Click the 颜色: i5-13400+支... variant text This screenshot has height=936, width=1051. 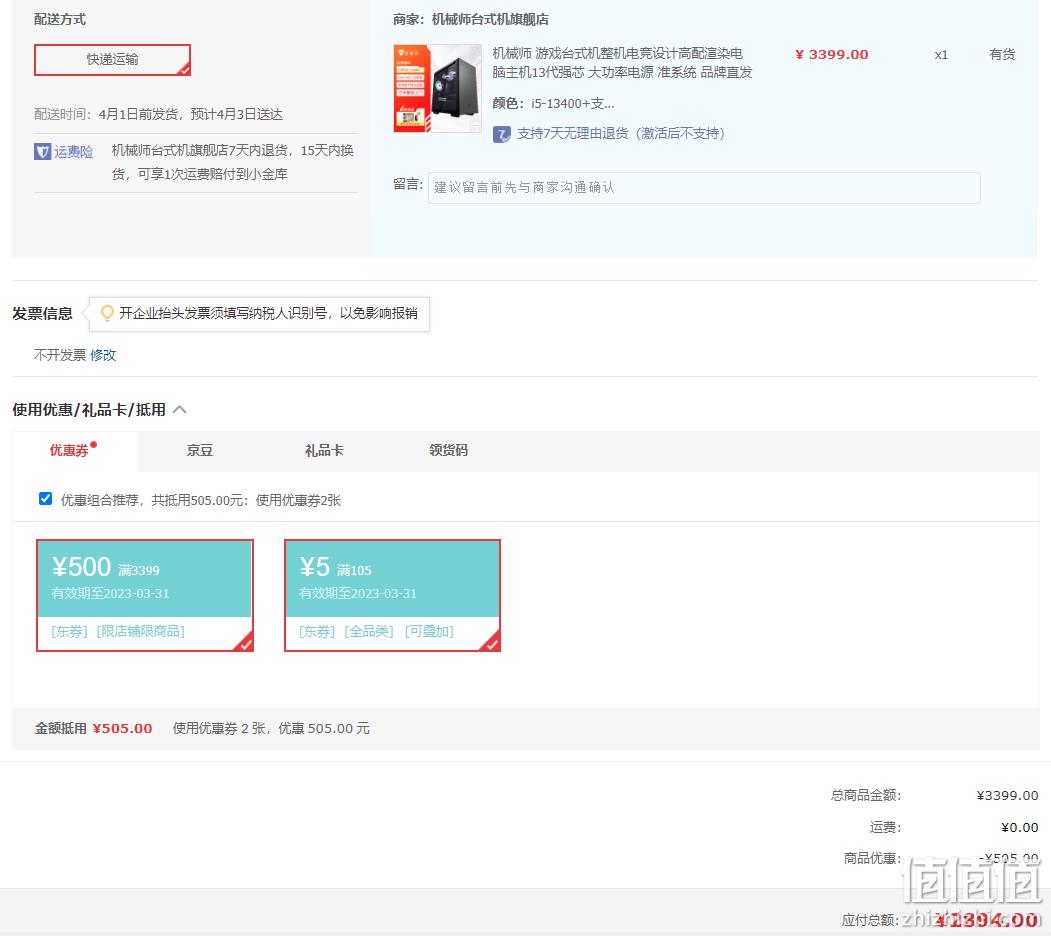pyautogui.click(x=553, y=103)
